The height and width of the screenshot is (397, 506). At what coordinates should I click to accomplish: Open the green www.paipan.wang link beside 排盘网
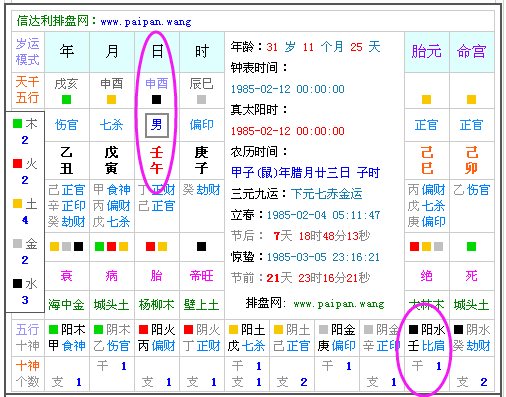tap(339, 304)
